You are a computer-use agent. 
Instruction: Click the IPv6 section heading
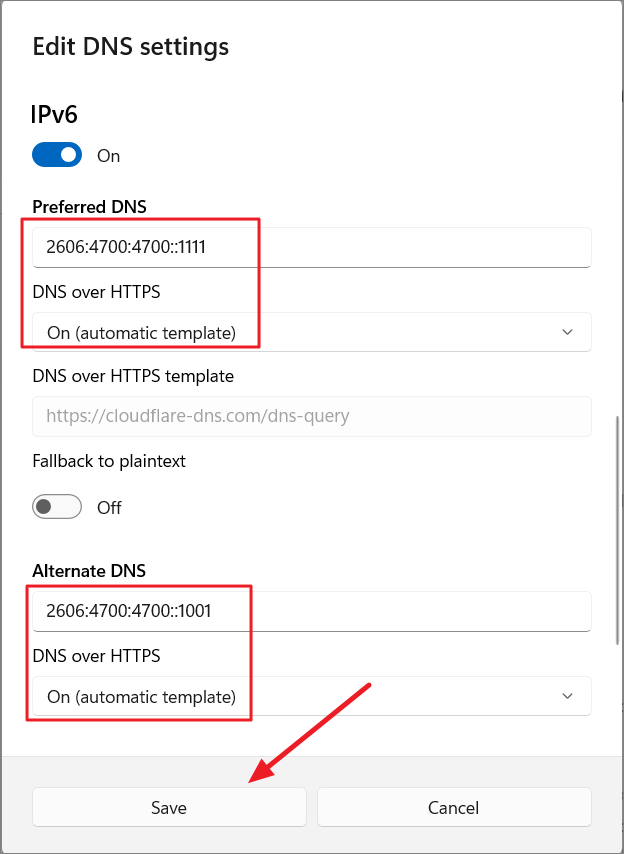coord(54,115)
